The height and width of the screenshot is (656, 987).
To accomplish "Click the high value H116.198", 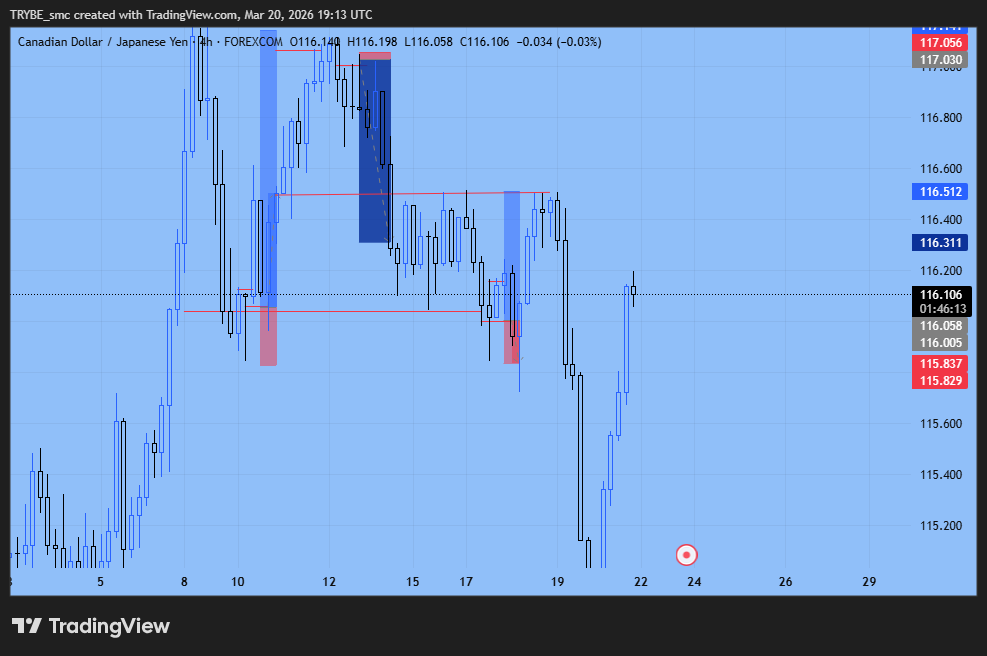I will [x=372, y=42].
